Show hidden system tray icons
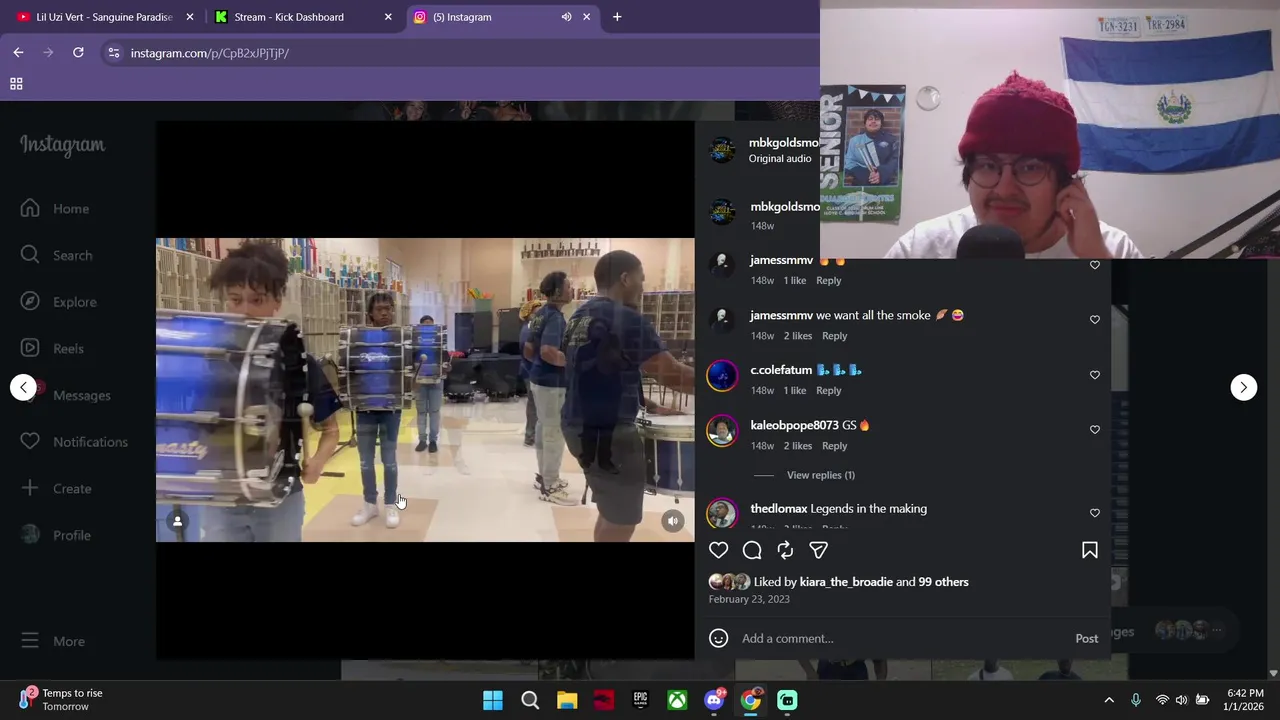Screen dimensions: 1280x720 (1108, 700)
